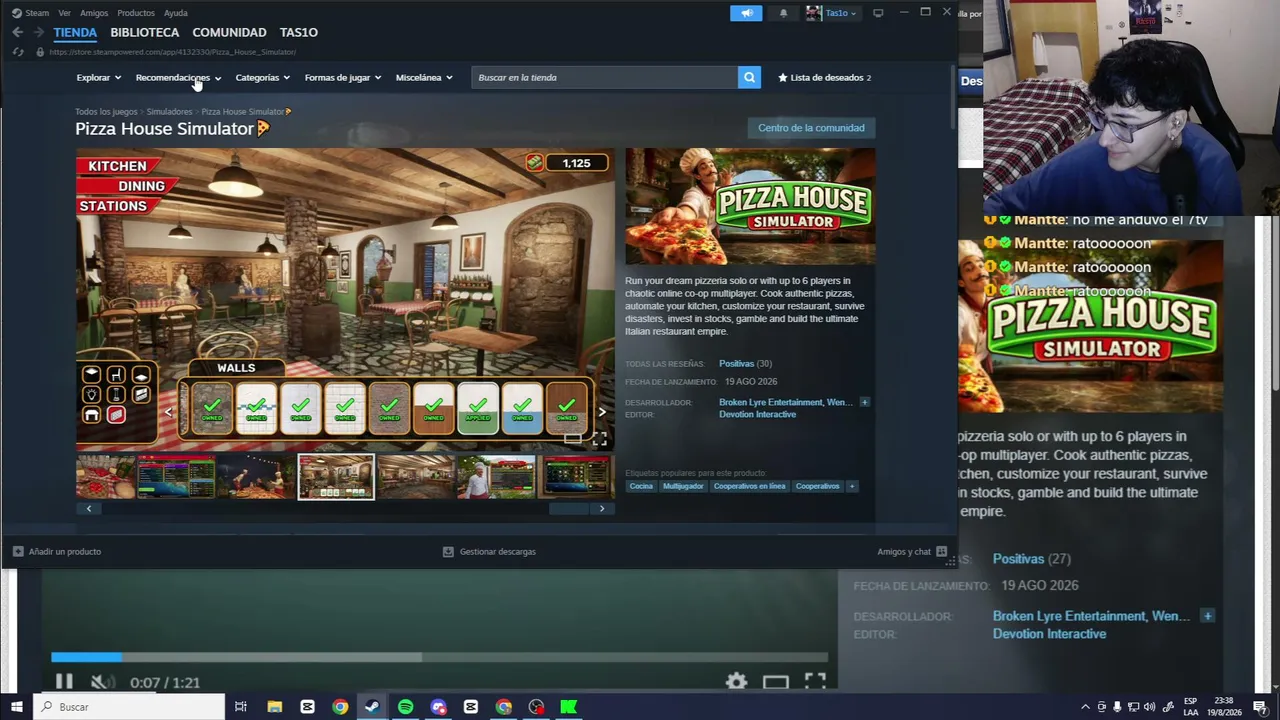Expand the Explorar store dropdown
The width and height of the screenshot is (1280, 720).
click(98, 77)
